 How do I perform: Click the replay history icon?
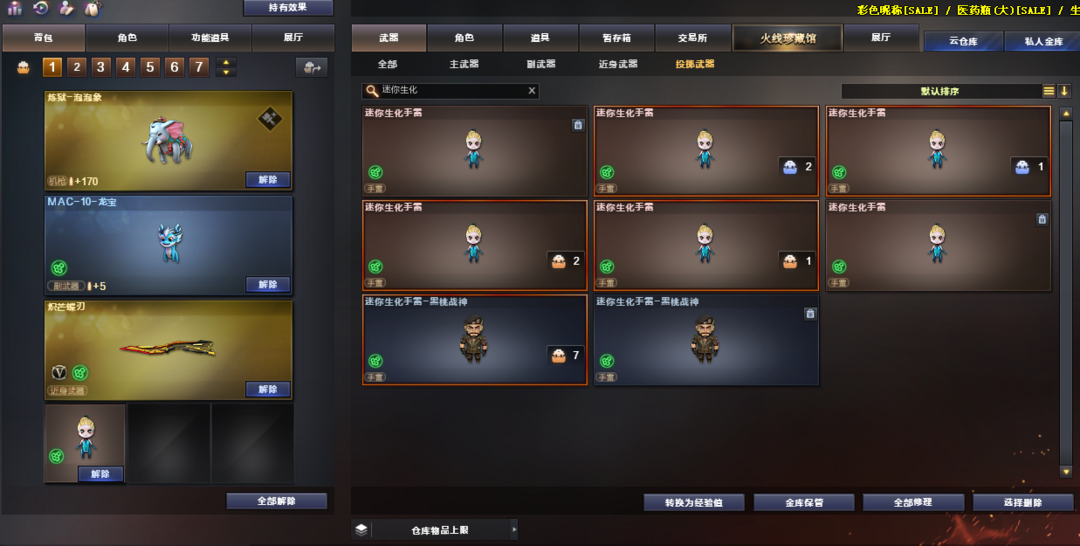pyautogui.click(x=41, y=8)
